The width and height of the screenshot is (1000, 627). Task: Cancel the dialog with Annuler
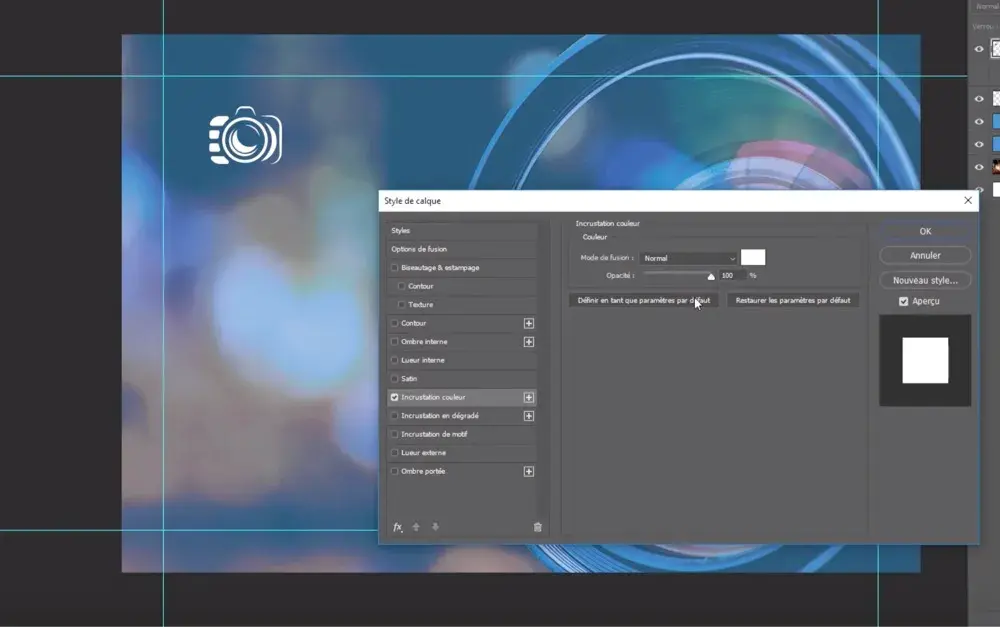[925, 256]
